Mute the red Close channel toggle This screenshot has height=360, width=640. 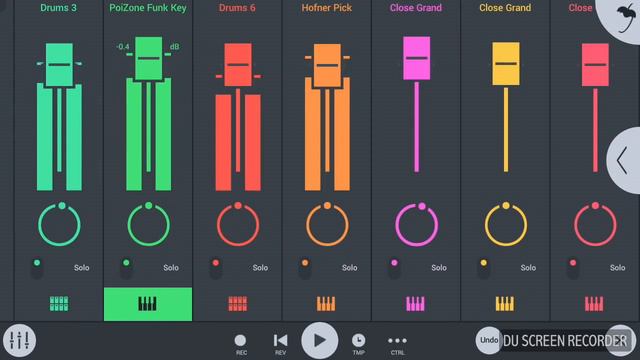(x=573, y=268)
